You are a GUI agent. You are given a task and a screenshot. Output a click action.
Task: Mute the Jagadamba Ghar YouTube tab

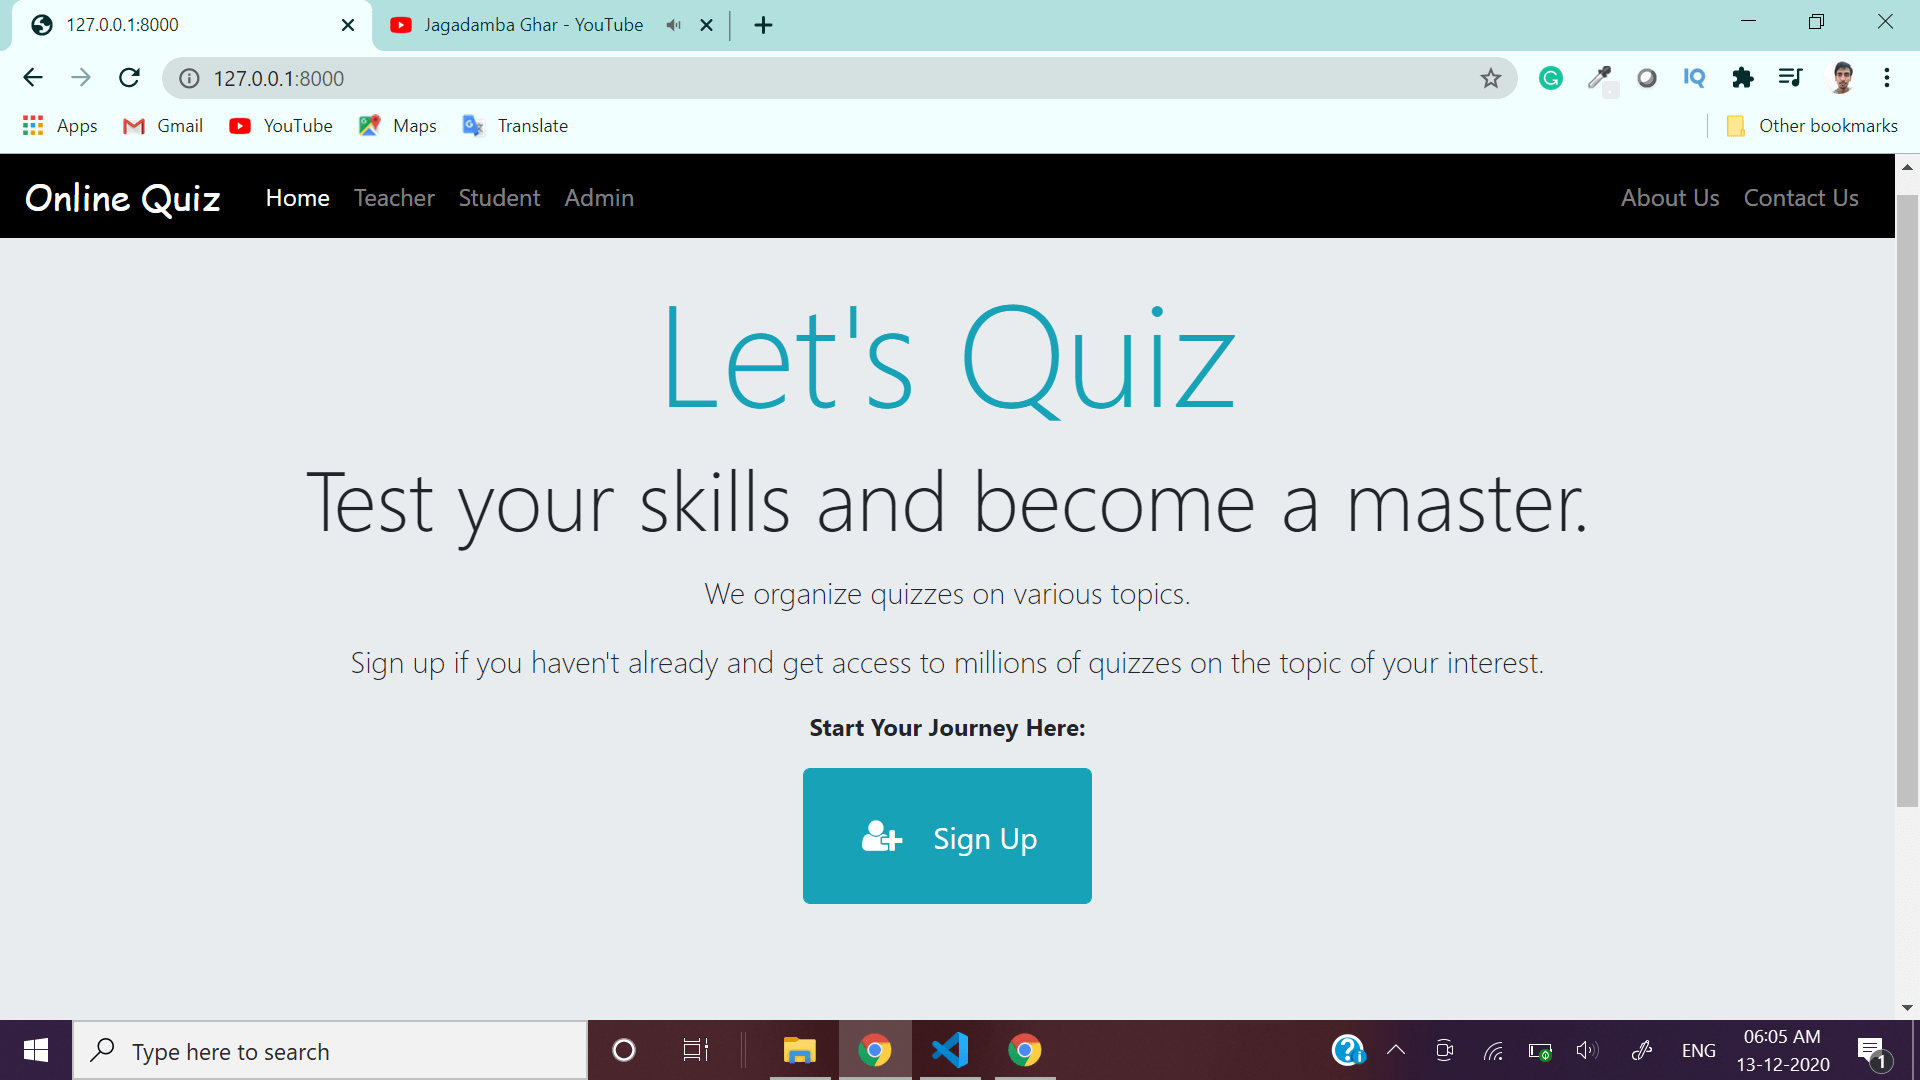tap(674, 24)
